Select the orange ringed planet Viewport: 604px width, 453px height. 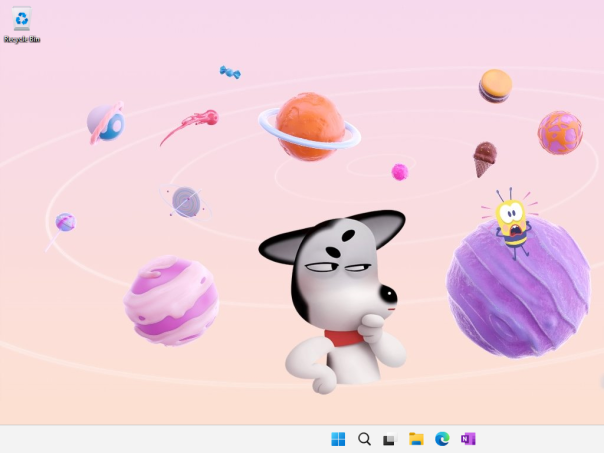coord(308,126)
